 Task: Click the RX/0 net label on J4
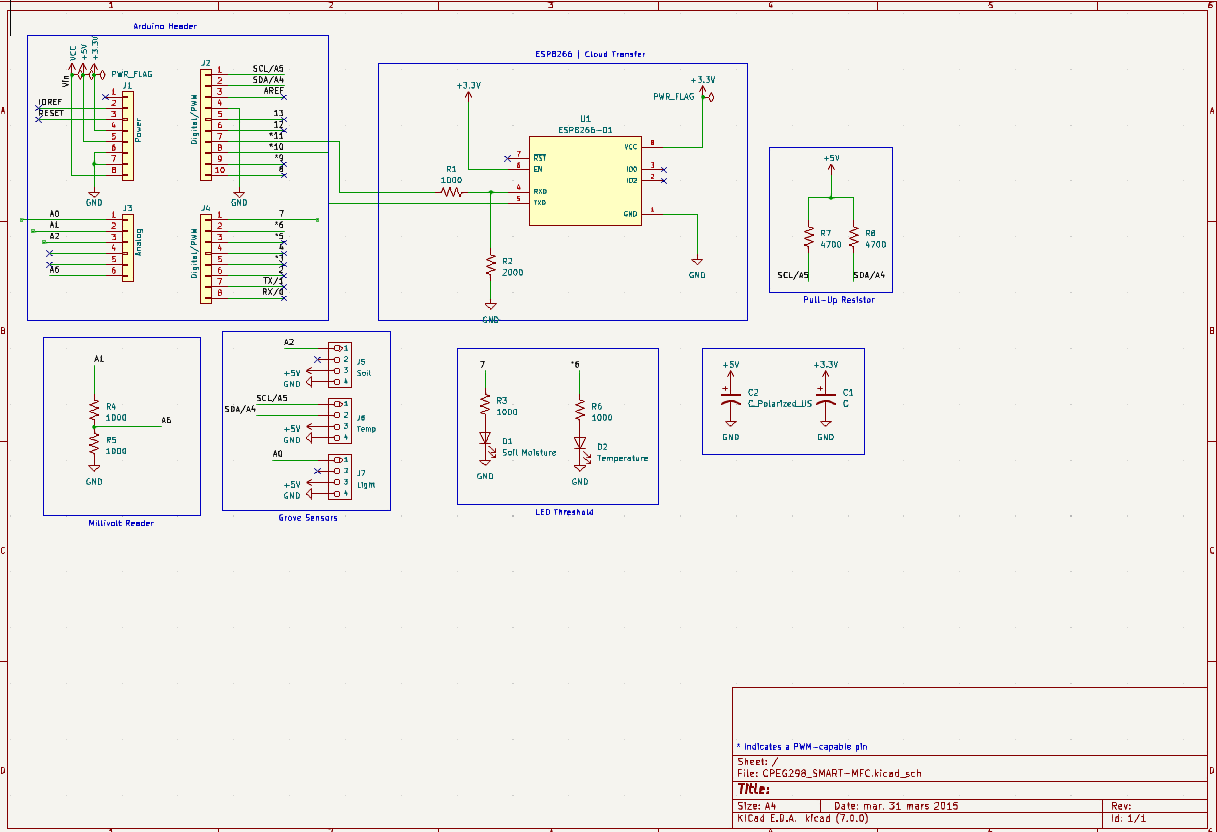click(x=273, y=292)
